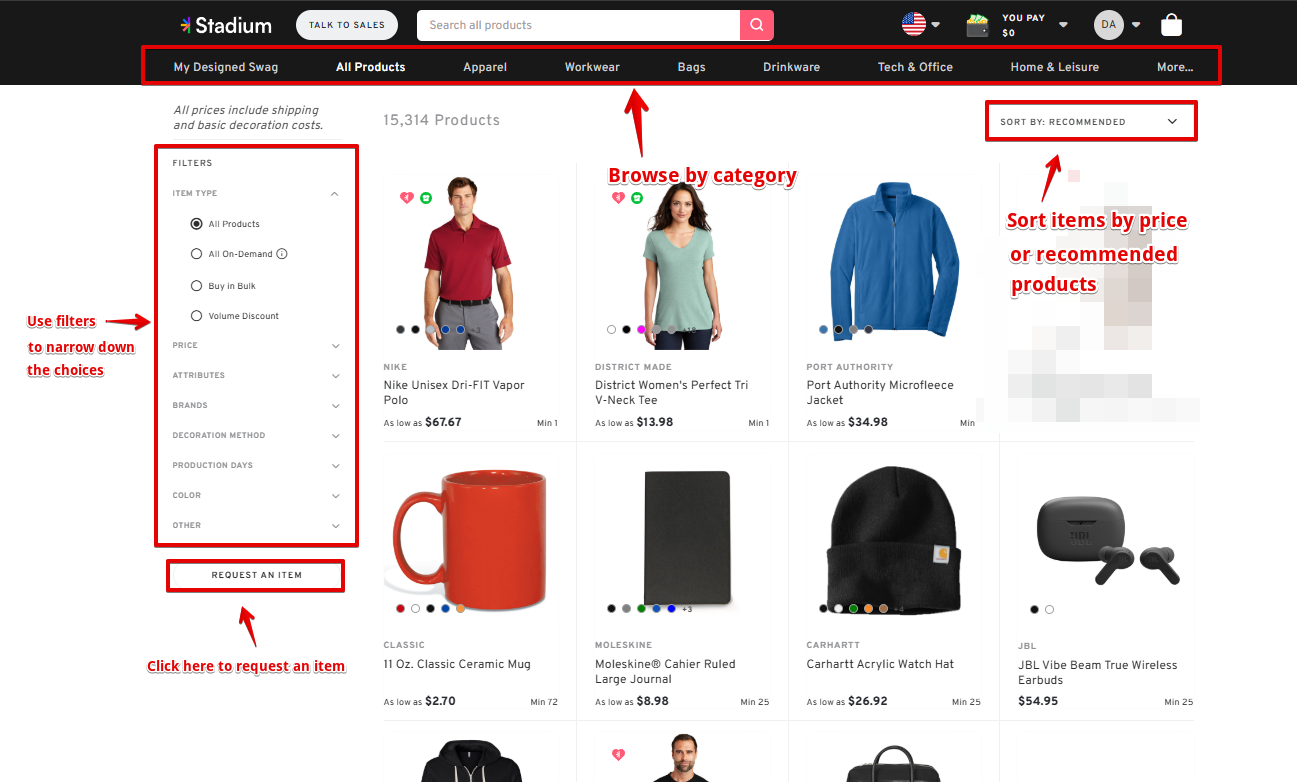Open JBL Vibe Beam True Wireless Earbuds

[1097, 672]
